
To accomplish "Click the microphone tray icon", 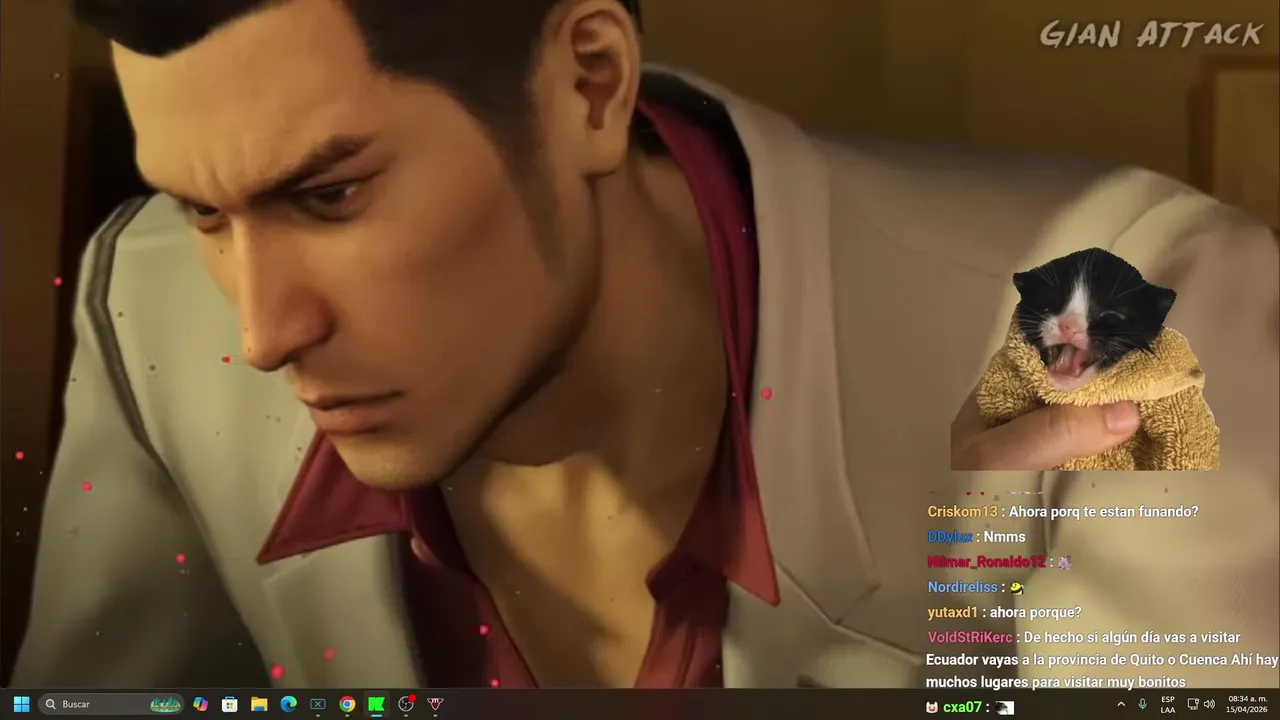I will pos(1142,704).
